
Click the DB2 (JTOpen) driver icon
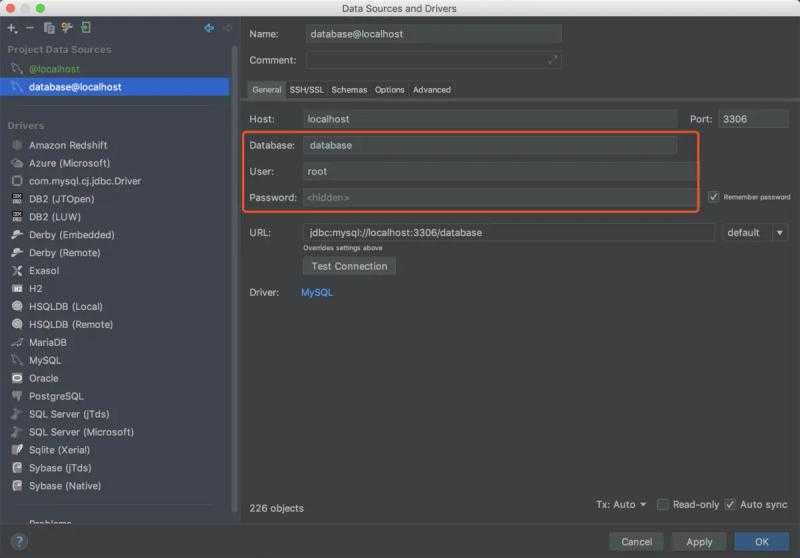pyautogui.click(x=17, y=199)
